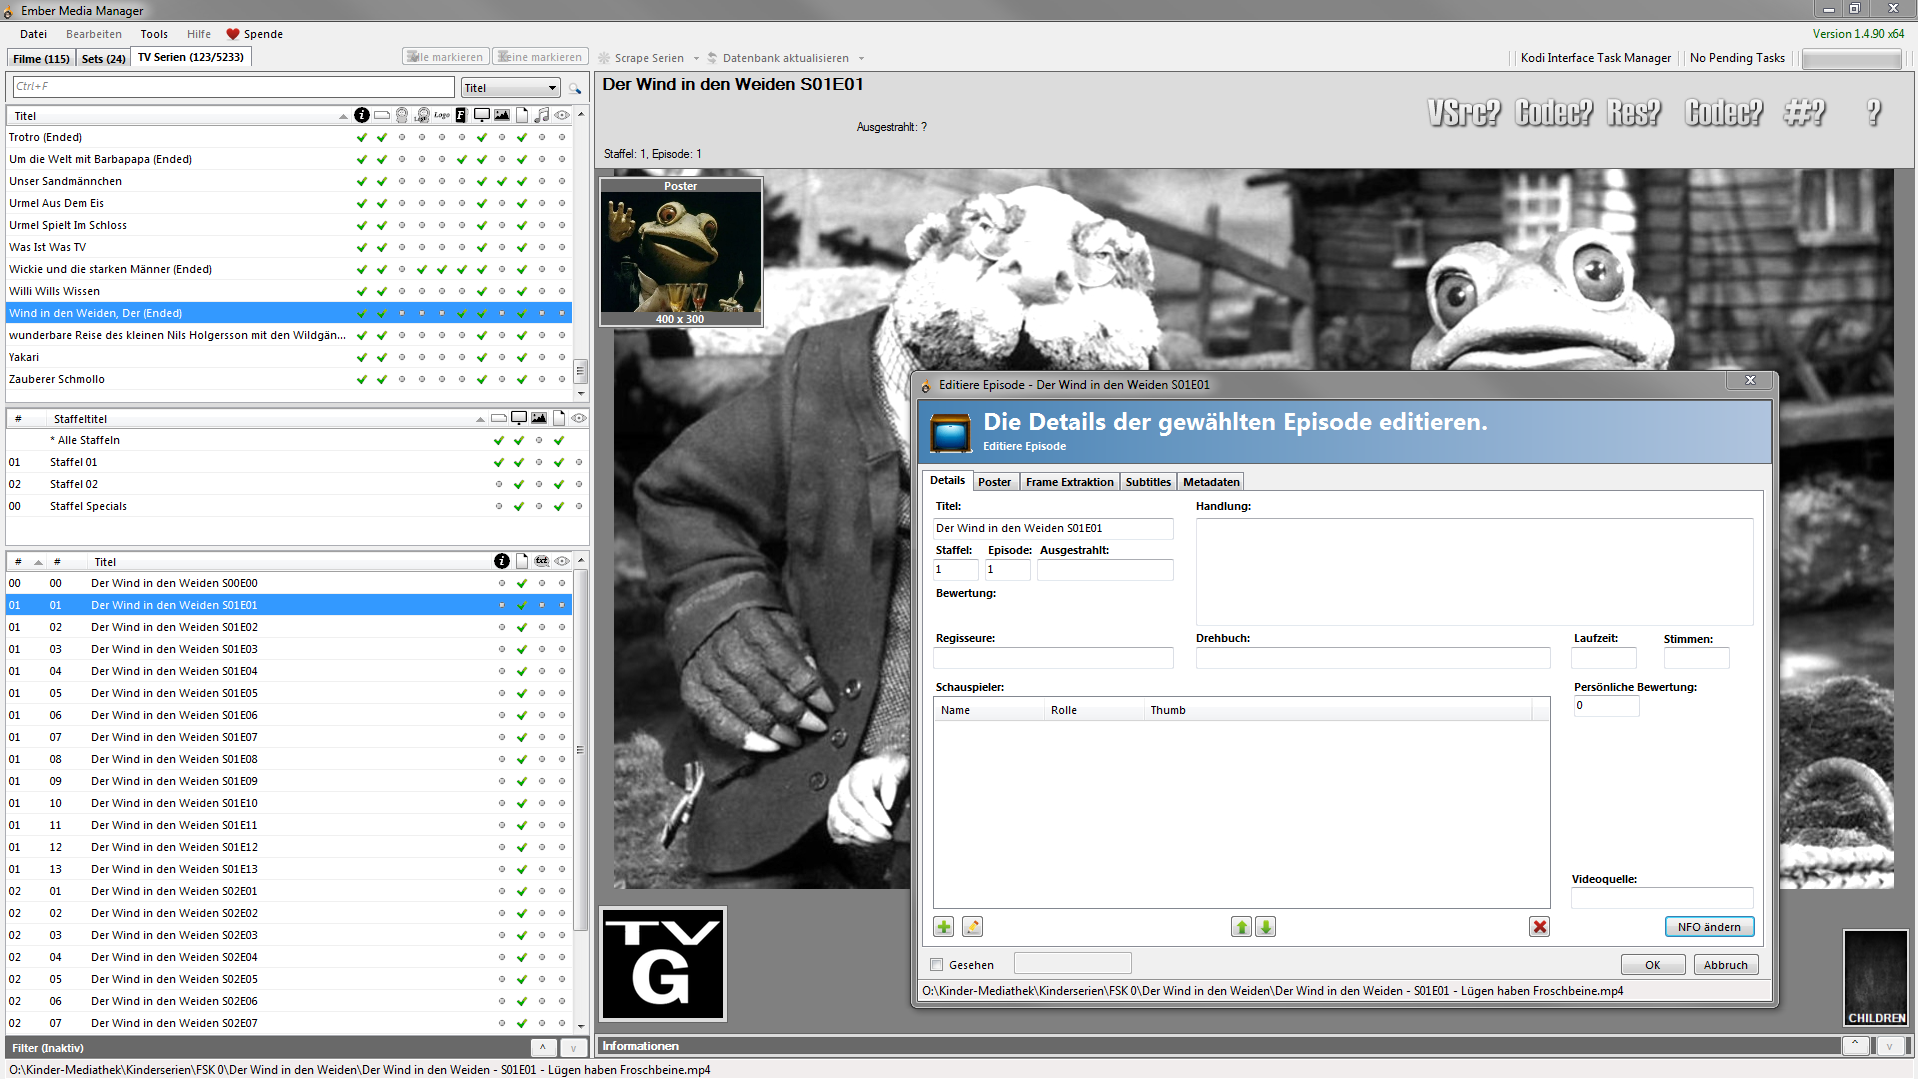Image resolution: width=1918 pixels, height=1079 pixels.
Task: Expand Datenbank aktualisieren dropdown arrow
Action: click(861, 58)
